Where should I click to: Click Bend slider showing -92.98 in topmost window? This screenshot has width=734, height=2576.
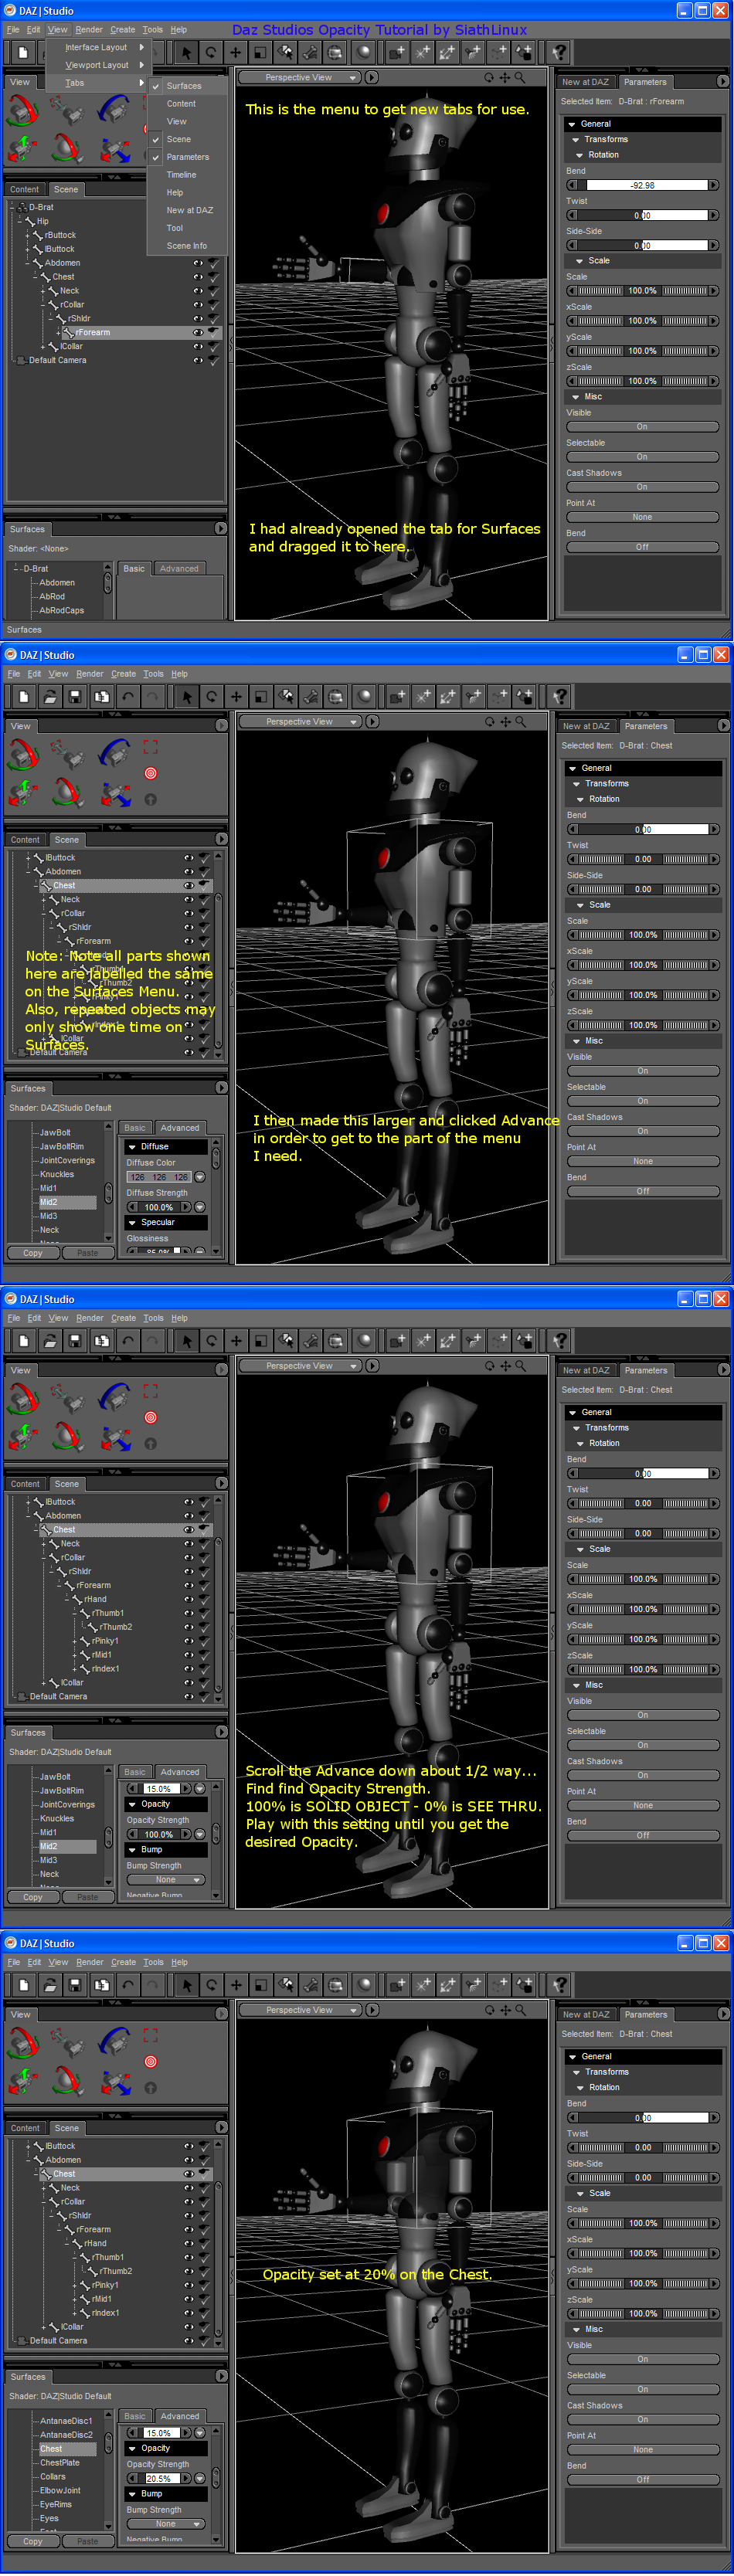(643, 185)
